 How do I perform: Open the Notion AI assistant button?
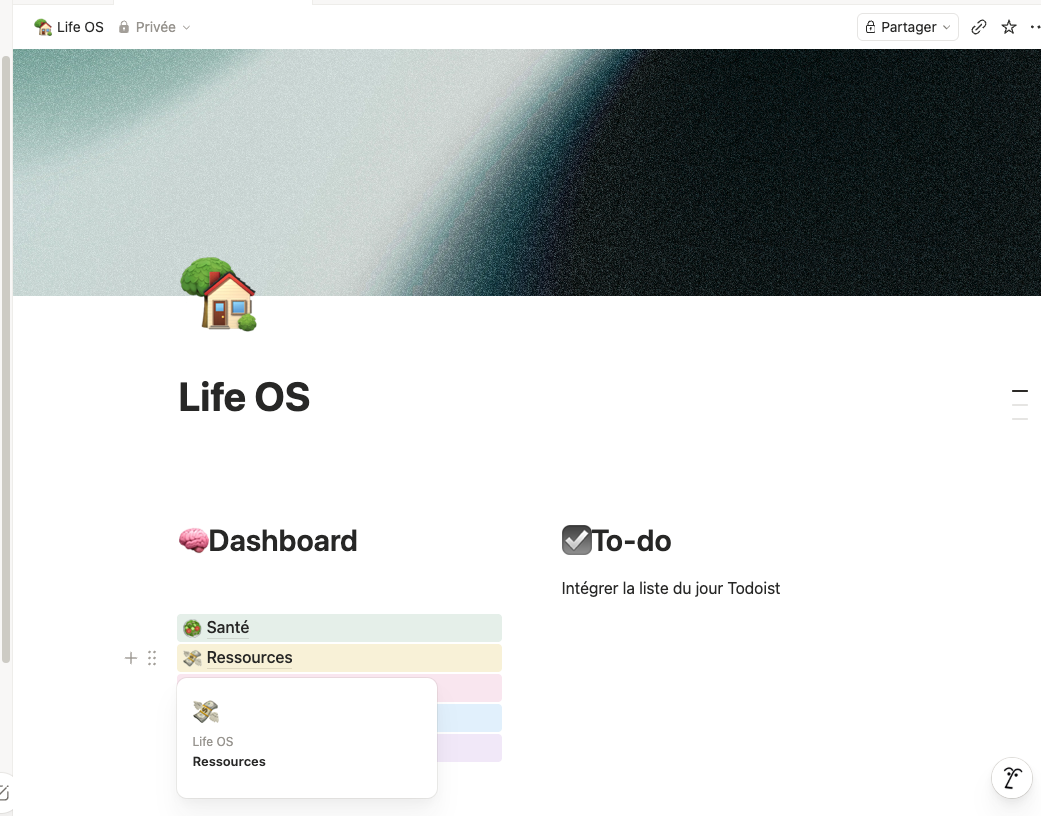(1012, 777)
